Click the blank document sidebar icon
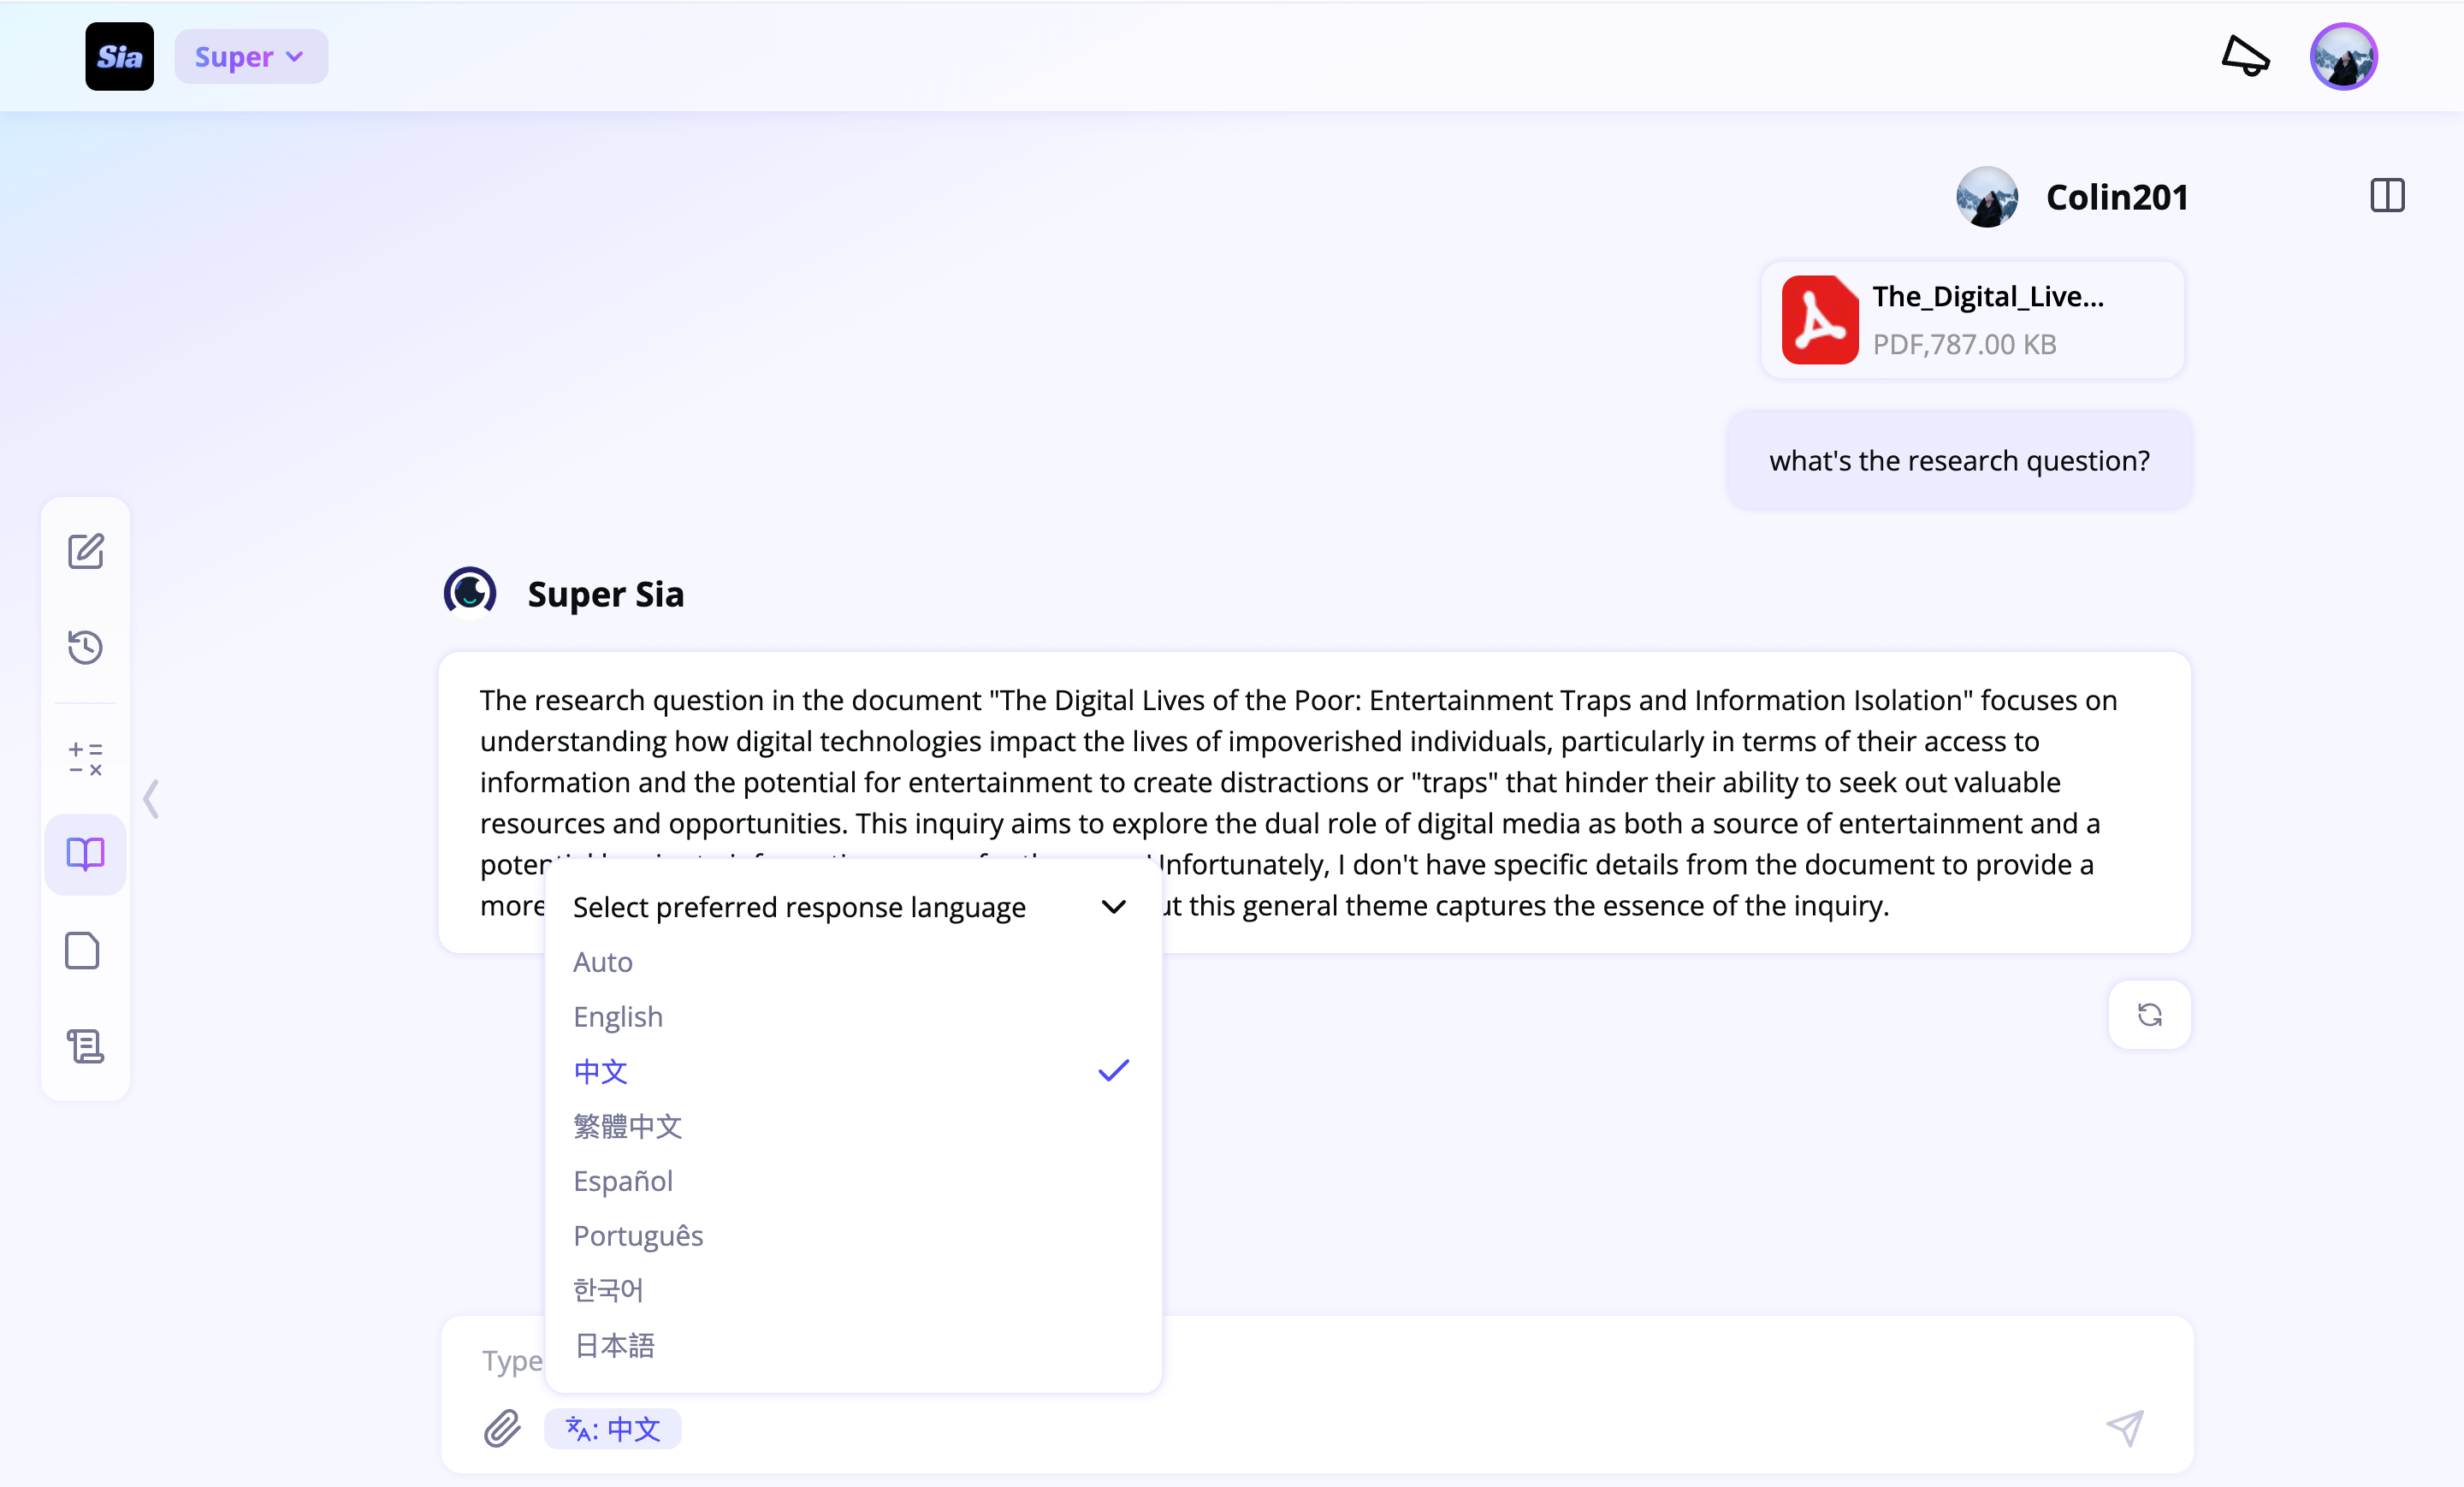The width and height of the screenshot is (2464, 1487). 82,950
